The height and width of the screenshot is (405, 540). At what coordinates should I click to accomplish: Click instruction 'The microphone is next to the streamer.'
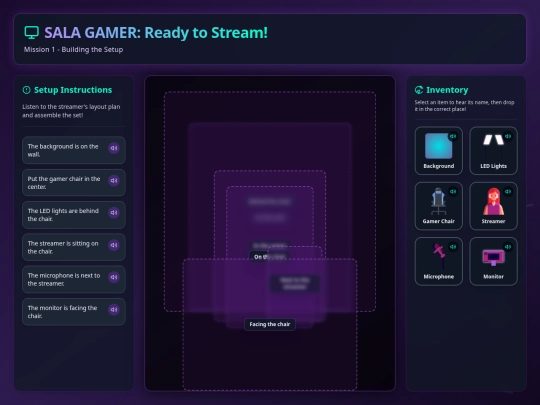click(x=74, y=279)
